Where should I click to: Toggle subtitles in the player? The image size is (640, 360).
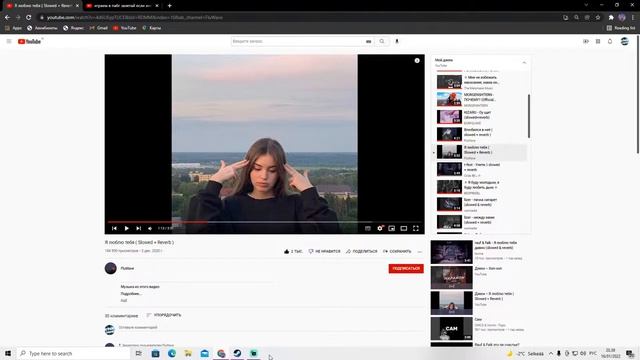tap(367, 228)
